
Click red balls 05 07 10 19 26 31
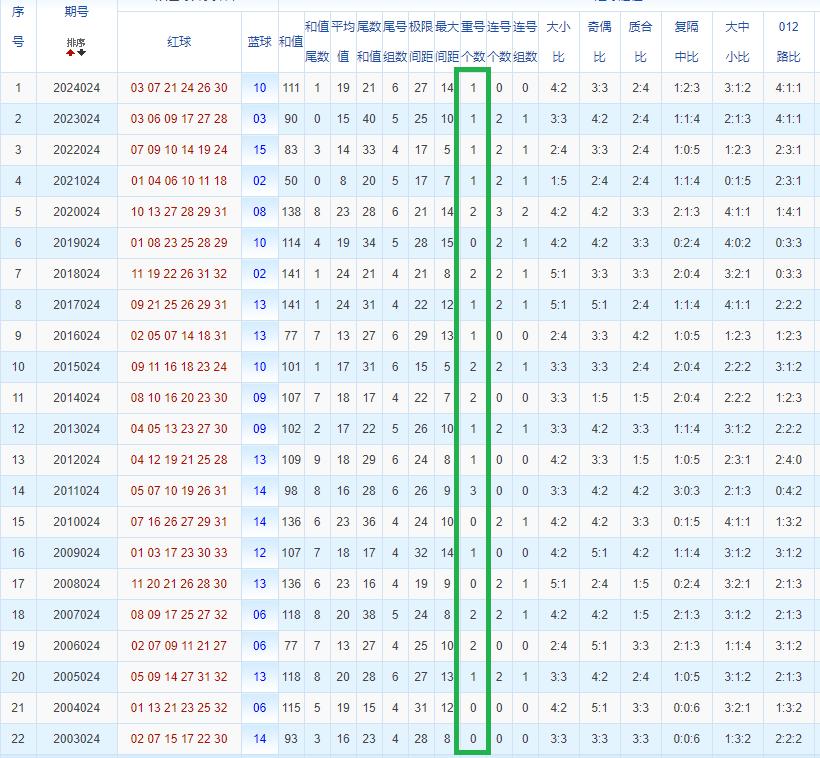(x=179, y=491)
